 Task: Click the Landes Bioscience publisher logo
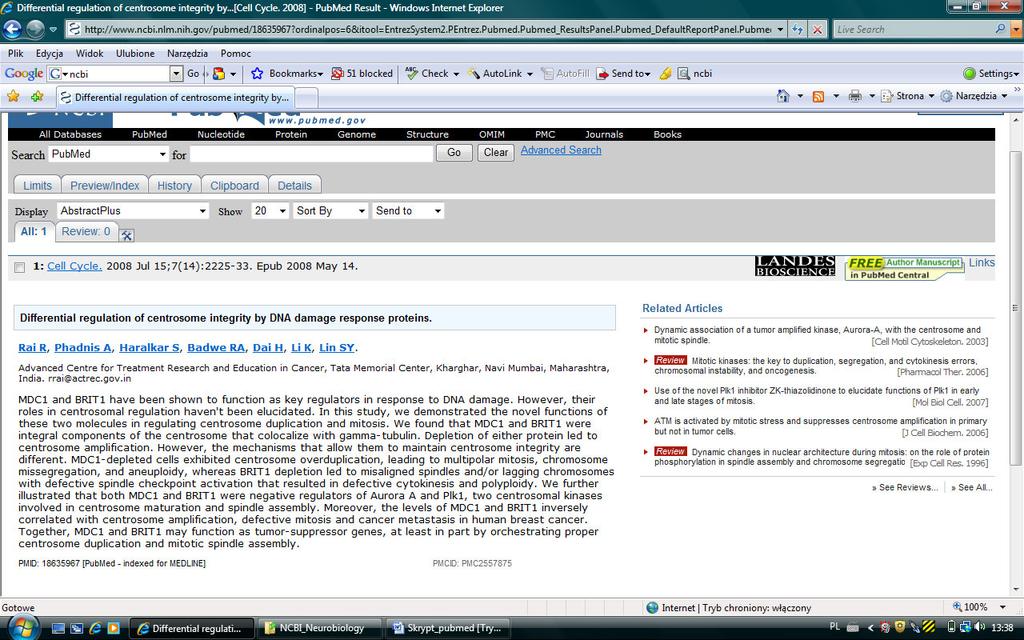(x=795, y=266)
